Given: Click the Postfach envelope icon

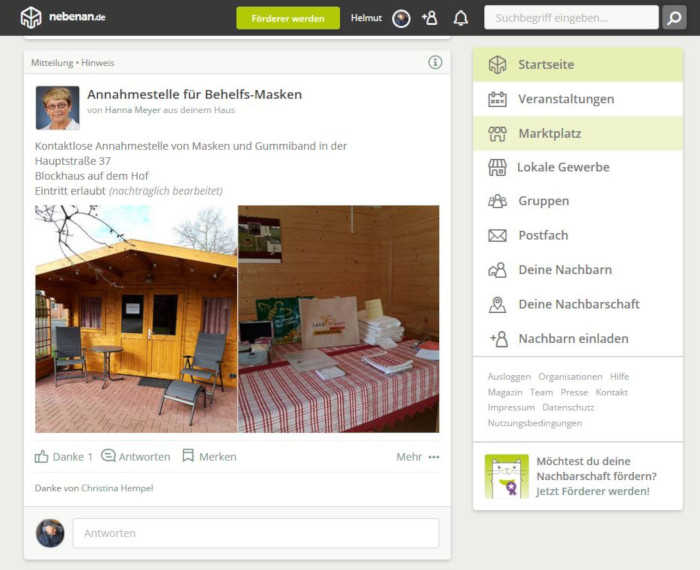Looking at the screenshot, I should (497, 235).
